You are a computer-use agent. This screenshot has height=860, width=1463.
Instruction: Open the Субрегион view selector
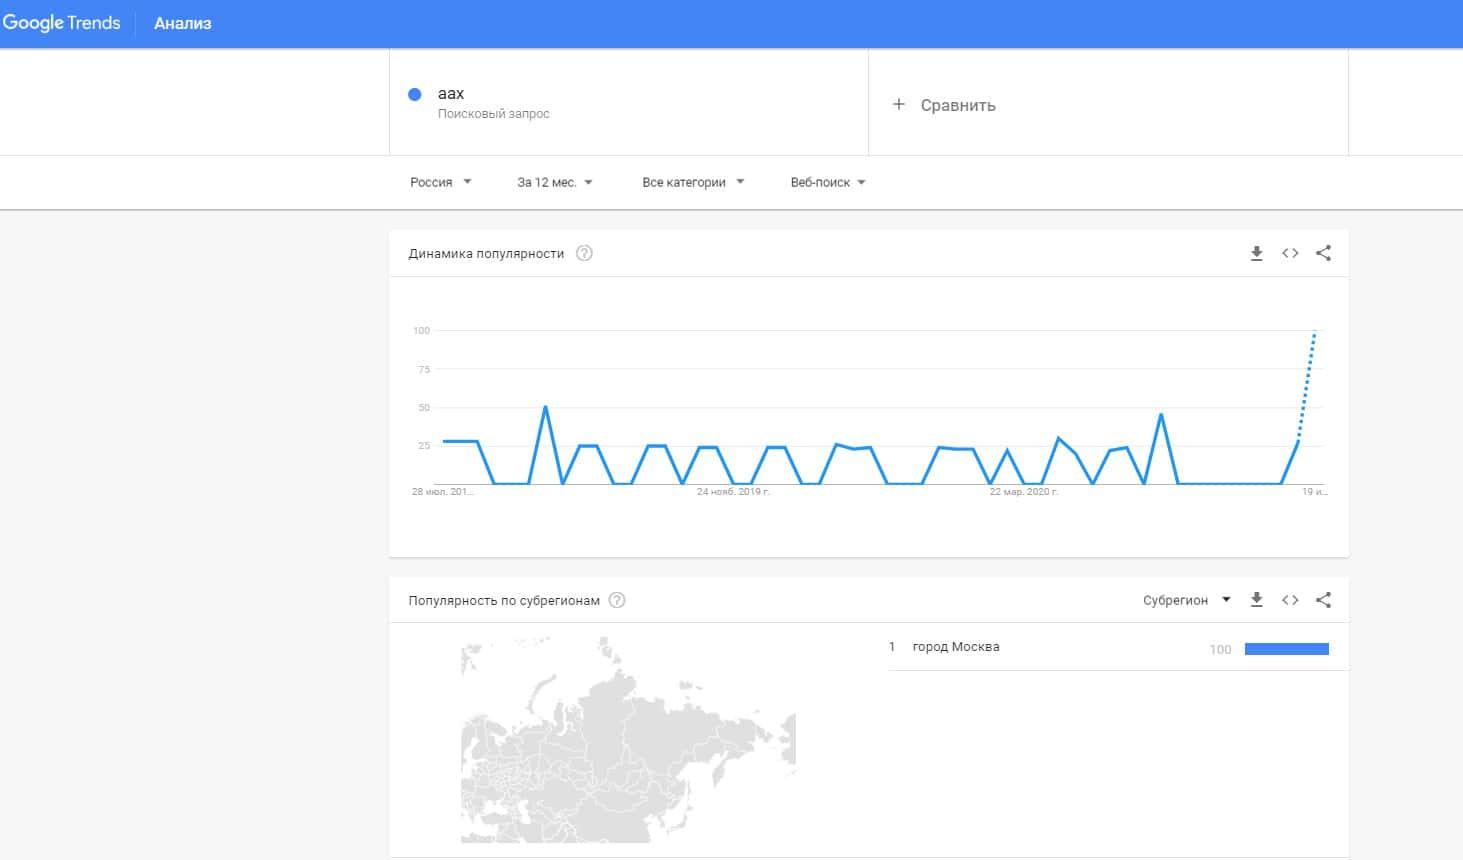1187,600
